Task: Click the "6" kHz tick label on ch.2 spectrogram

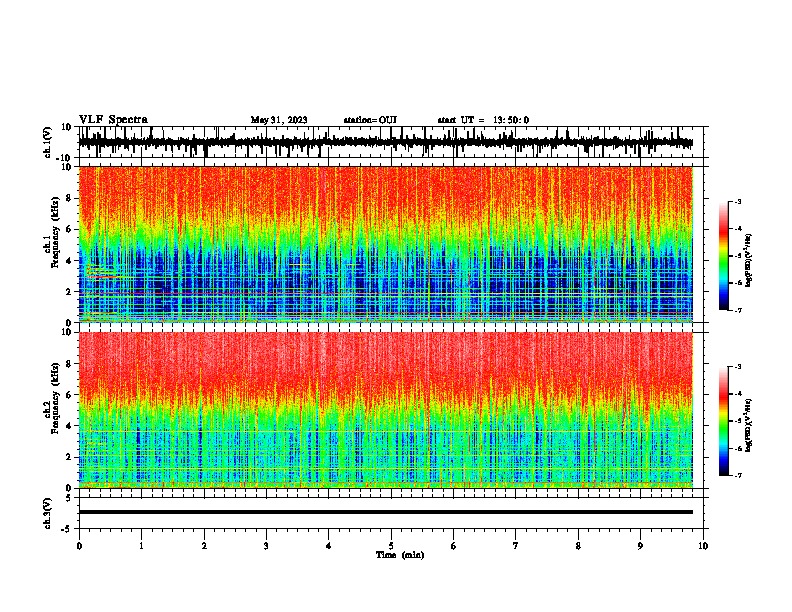Action: click(70, 395)
